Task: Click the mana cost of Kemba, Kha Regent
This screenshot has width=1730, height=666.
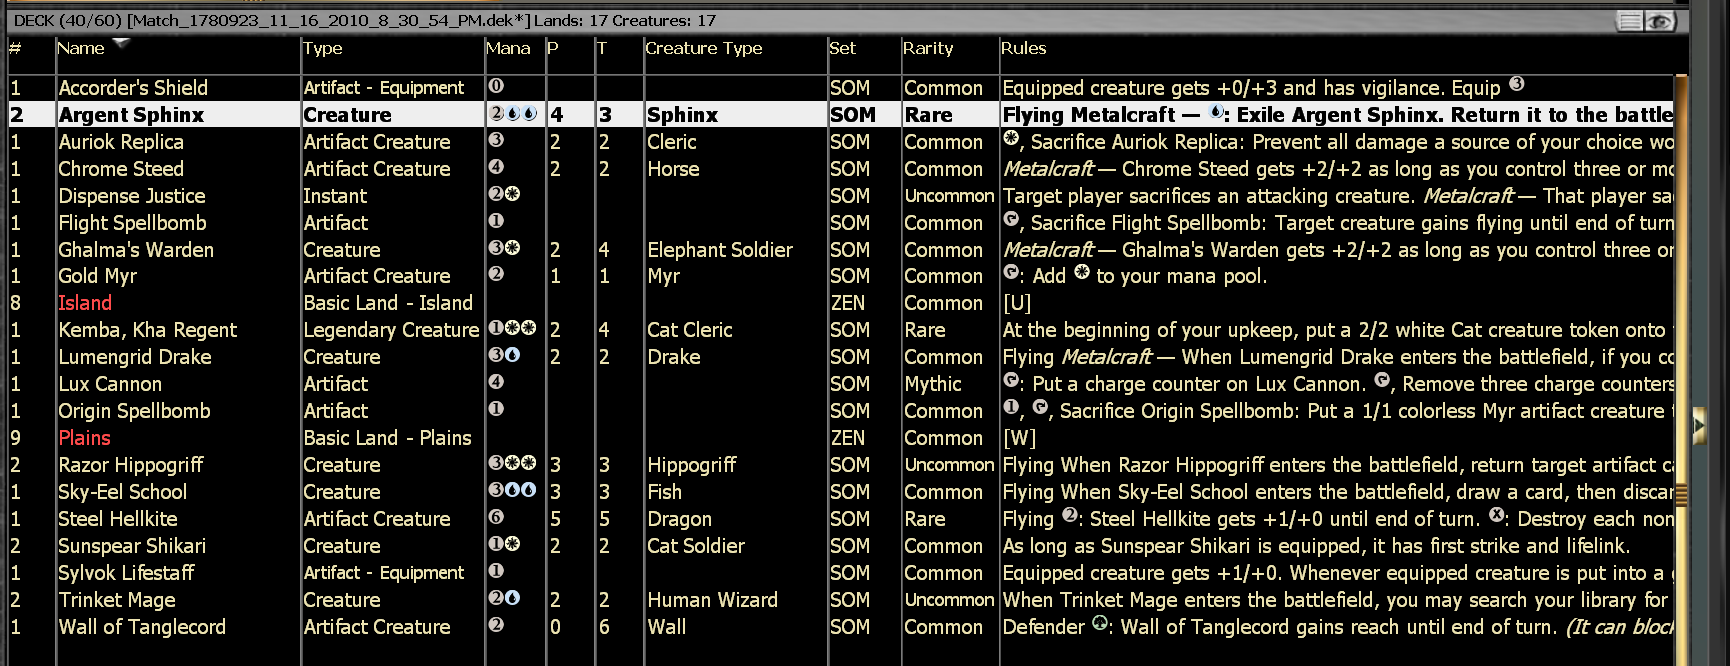Action: [x=512, y=328]
